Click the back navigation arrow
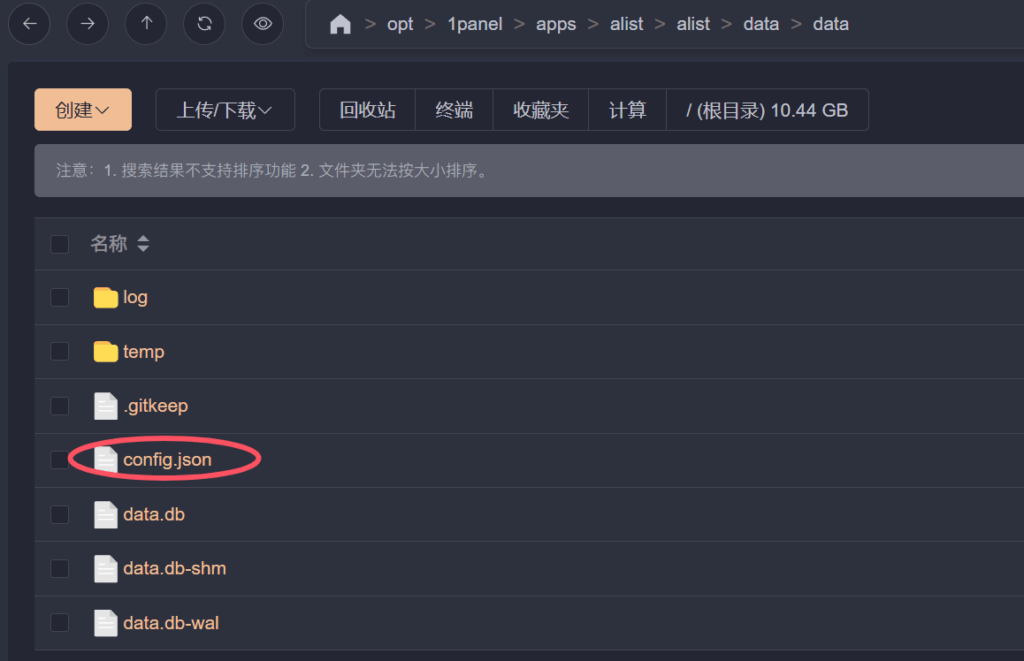 coord(29,24)
